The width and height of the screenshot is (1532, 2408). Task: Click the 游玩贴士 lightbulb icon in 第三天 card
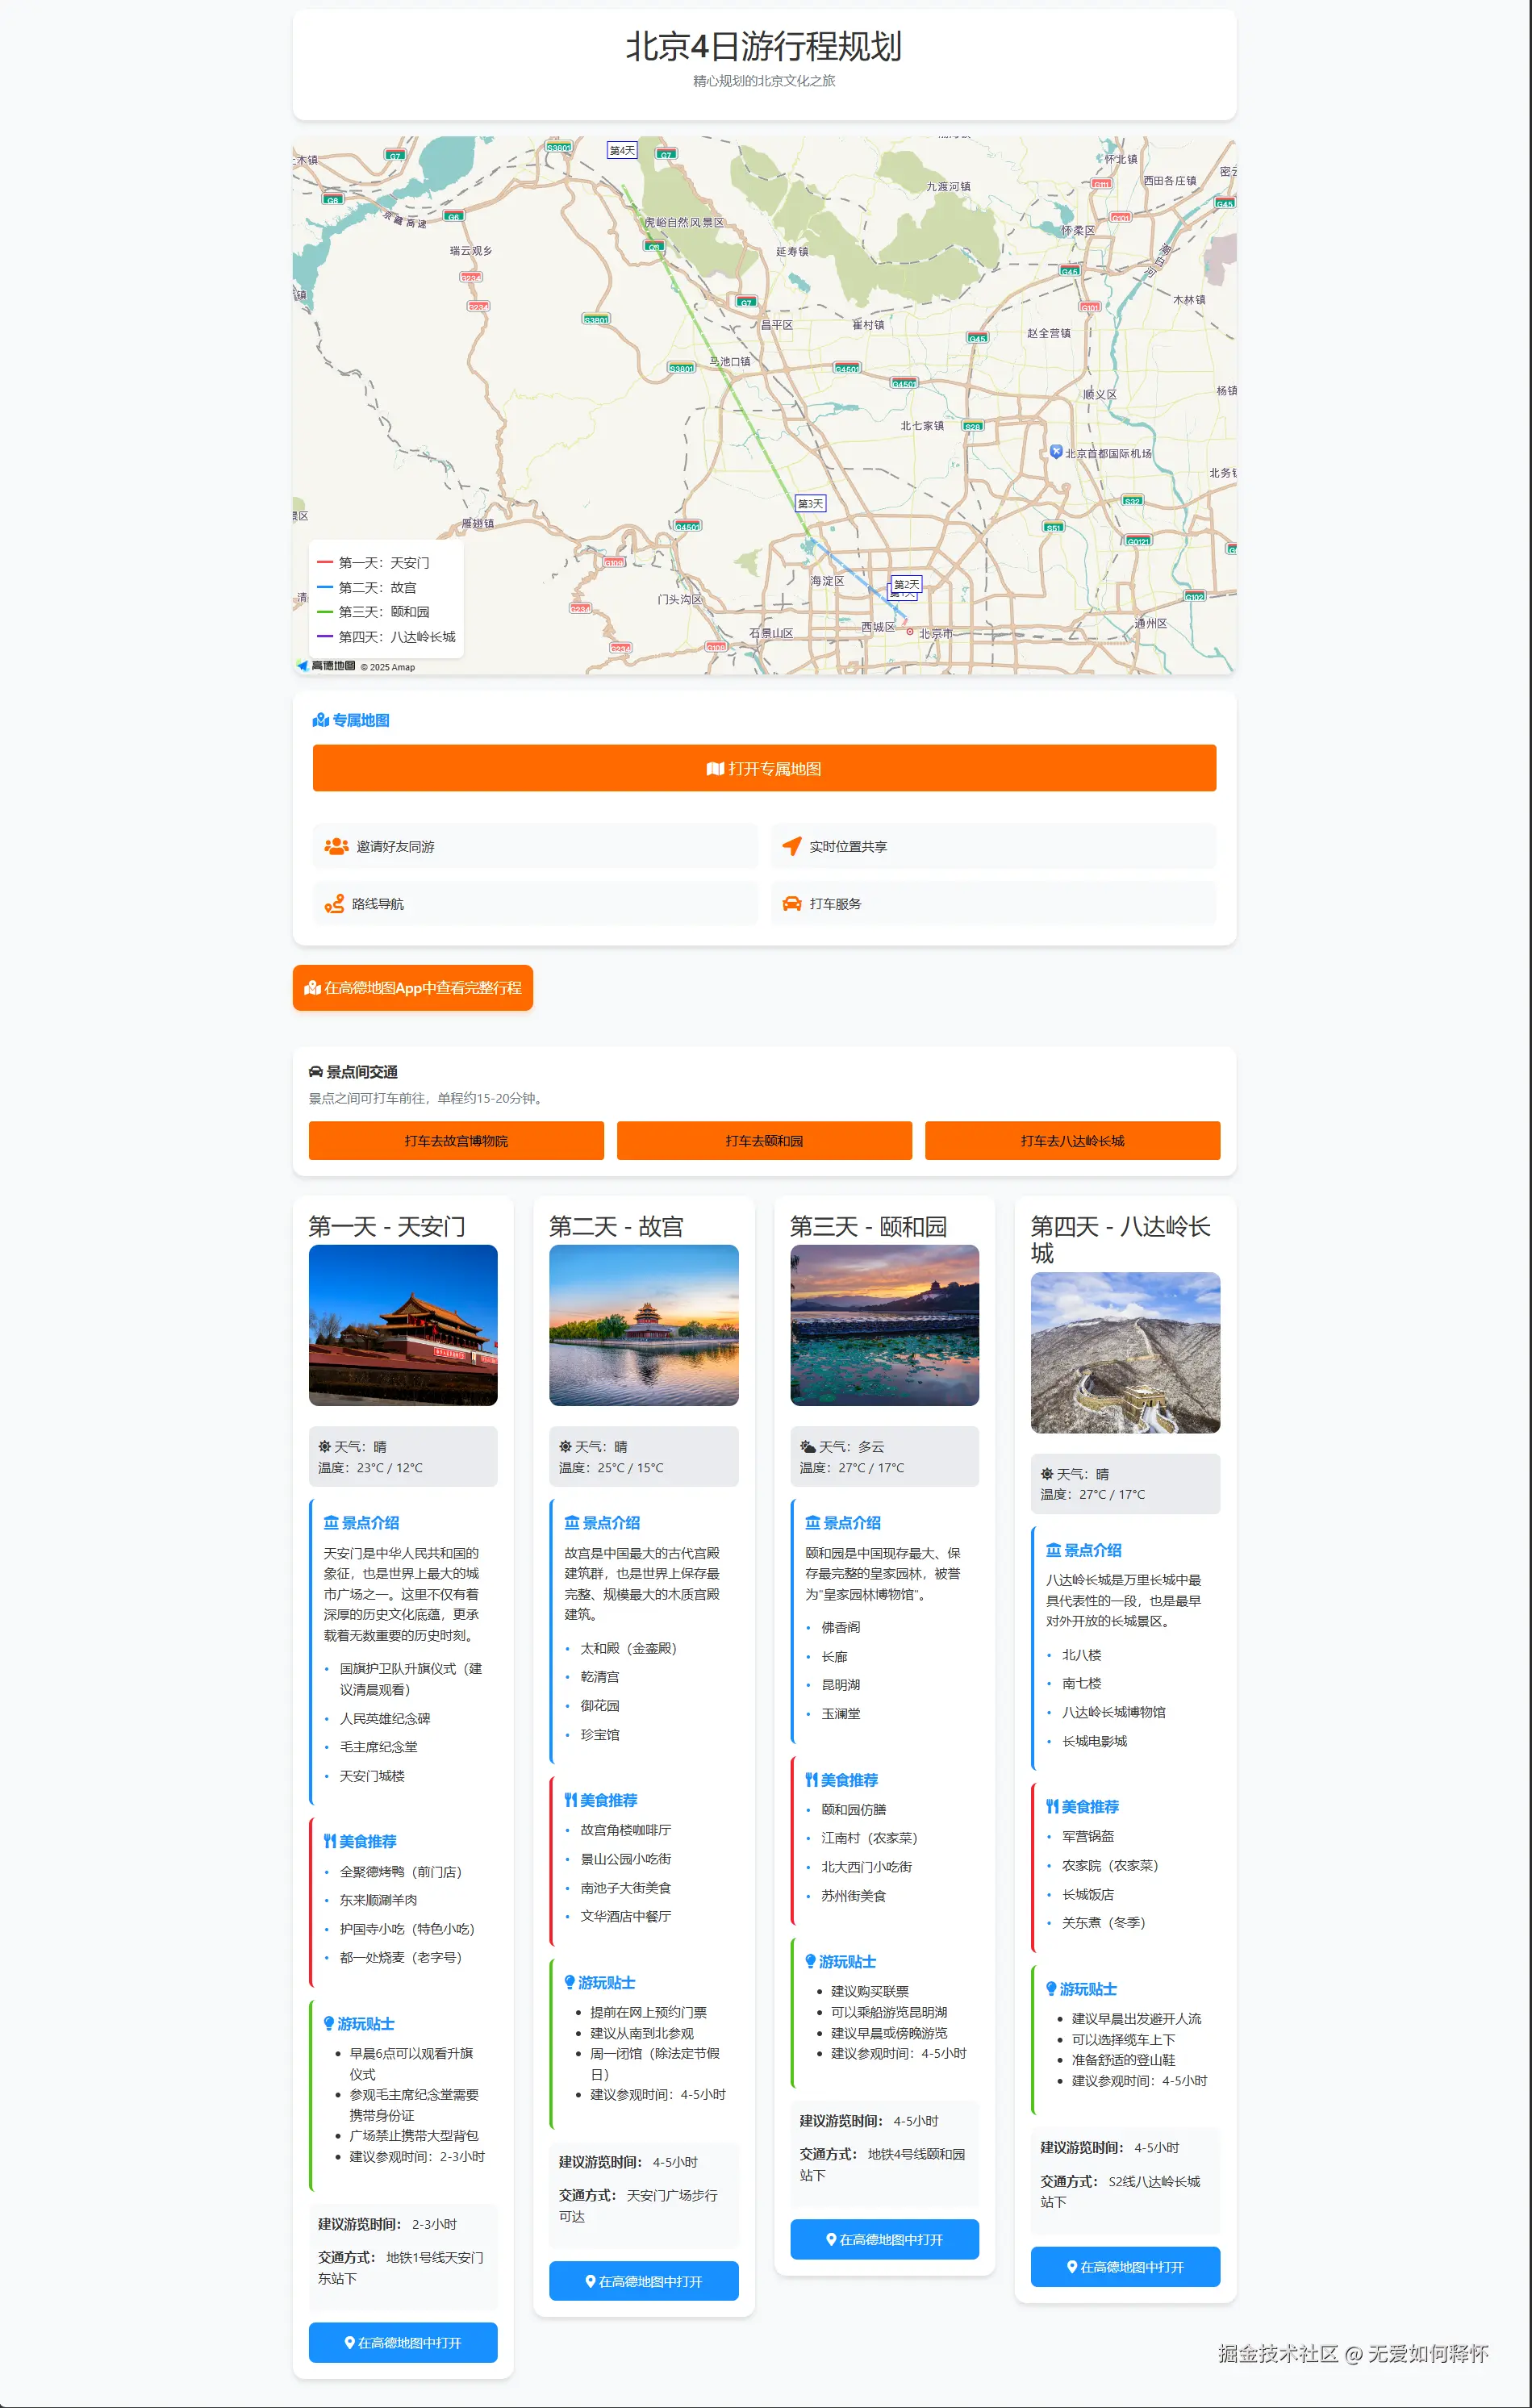pos(811,1962)
